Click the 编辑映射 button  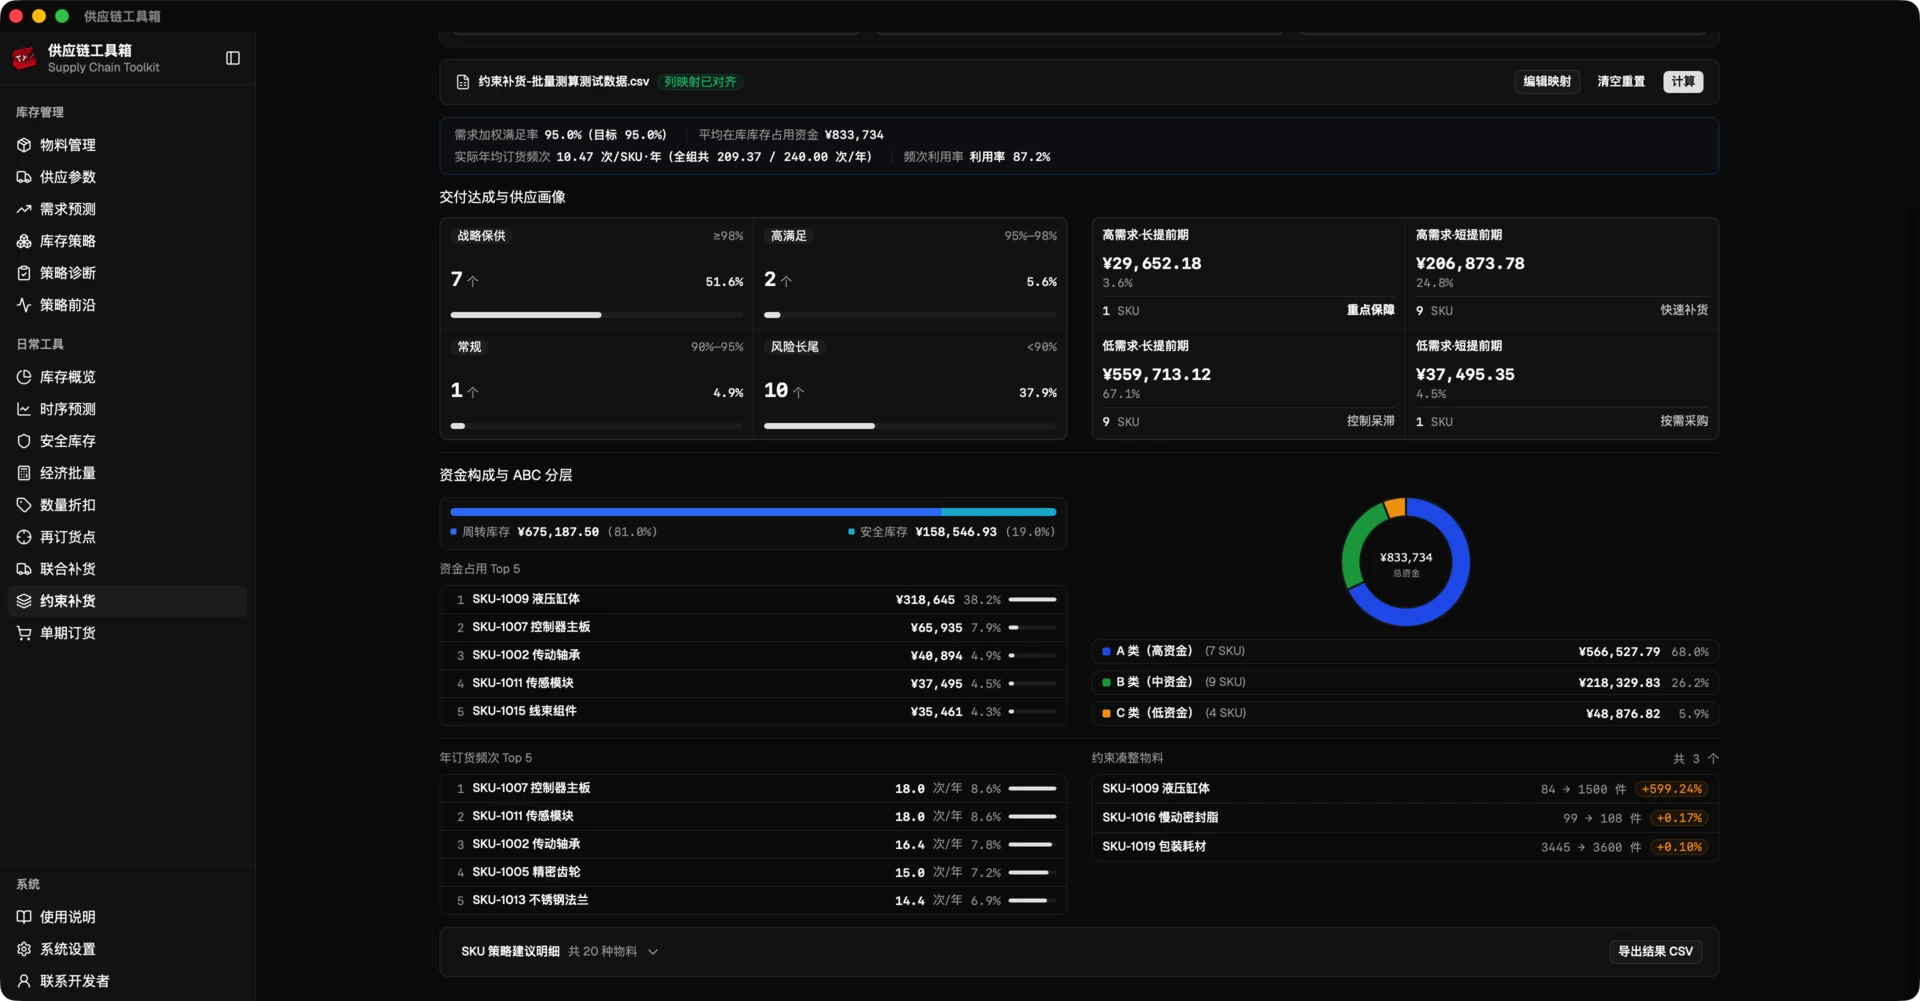pos(1547,82)
